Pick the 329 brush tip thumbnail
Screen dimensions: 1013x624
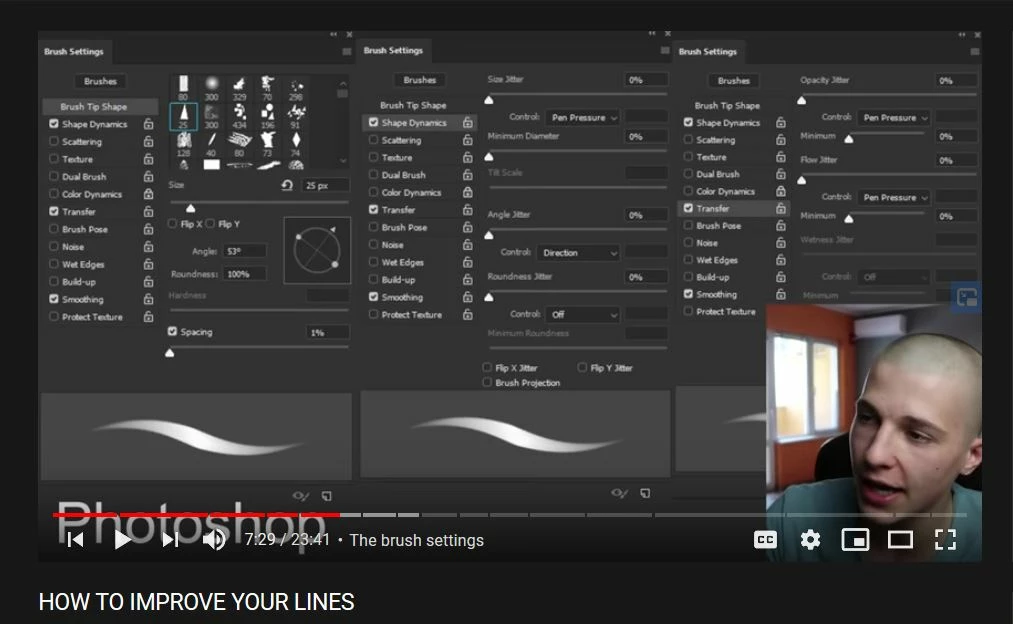tap(239, 88)
